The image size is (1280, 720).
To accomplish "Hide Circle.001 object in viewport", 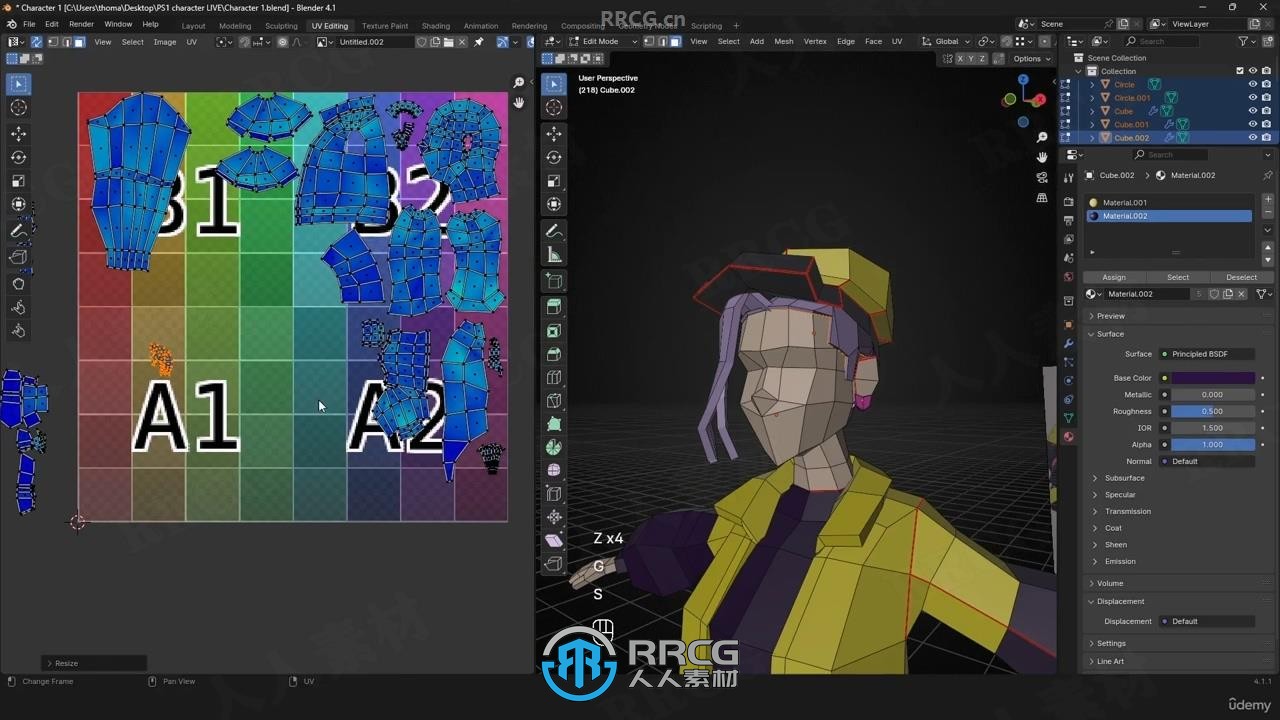I will [1252, 98].
